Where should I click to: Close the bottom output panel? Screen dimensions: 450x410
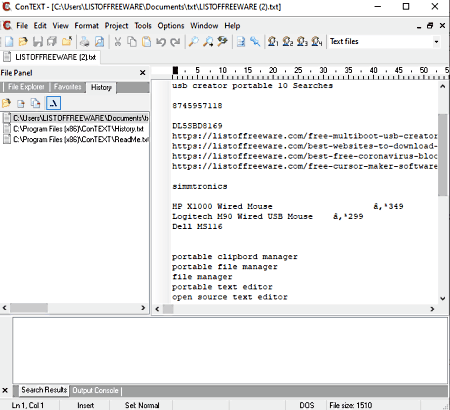[5, 390]
